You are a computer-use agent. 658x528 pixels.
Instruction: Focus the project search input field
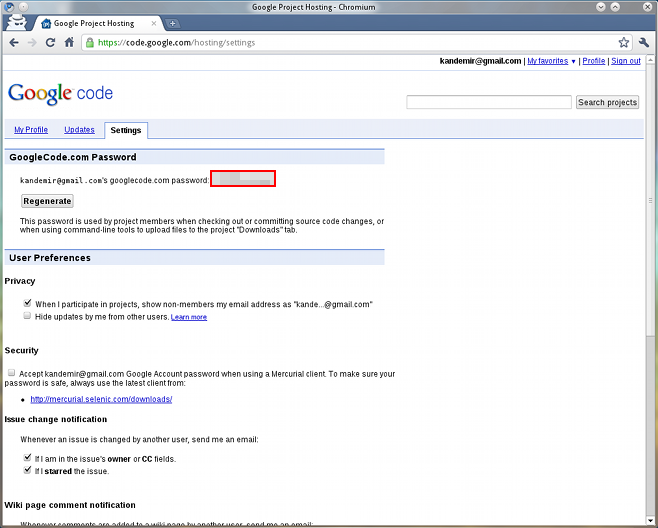click(489, 102)
